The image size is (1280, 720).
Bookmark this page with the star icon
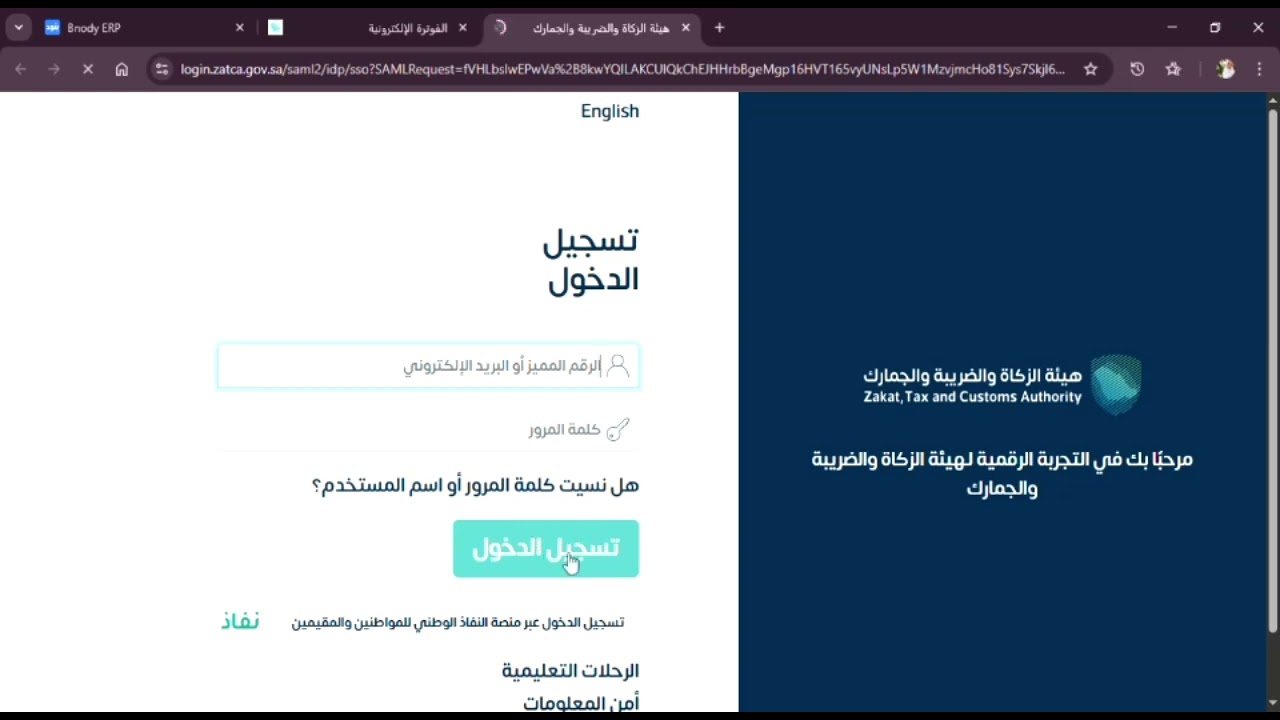pos(1091,69)
